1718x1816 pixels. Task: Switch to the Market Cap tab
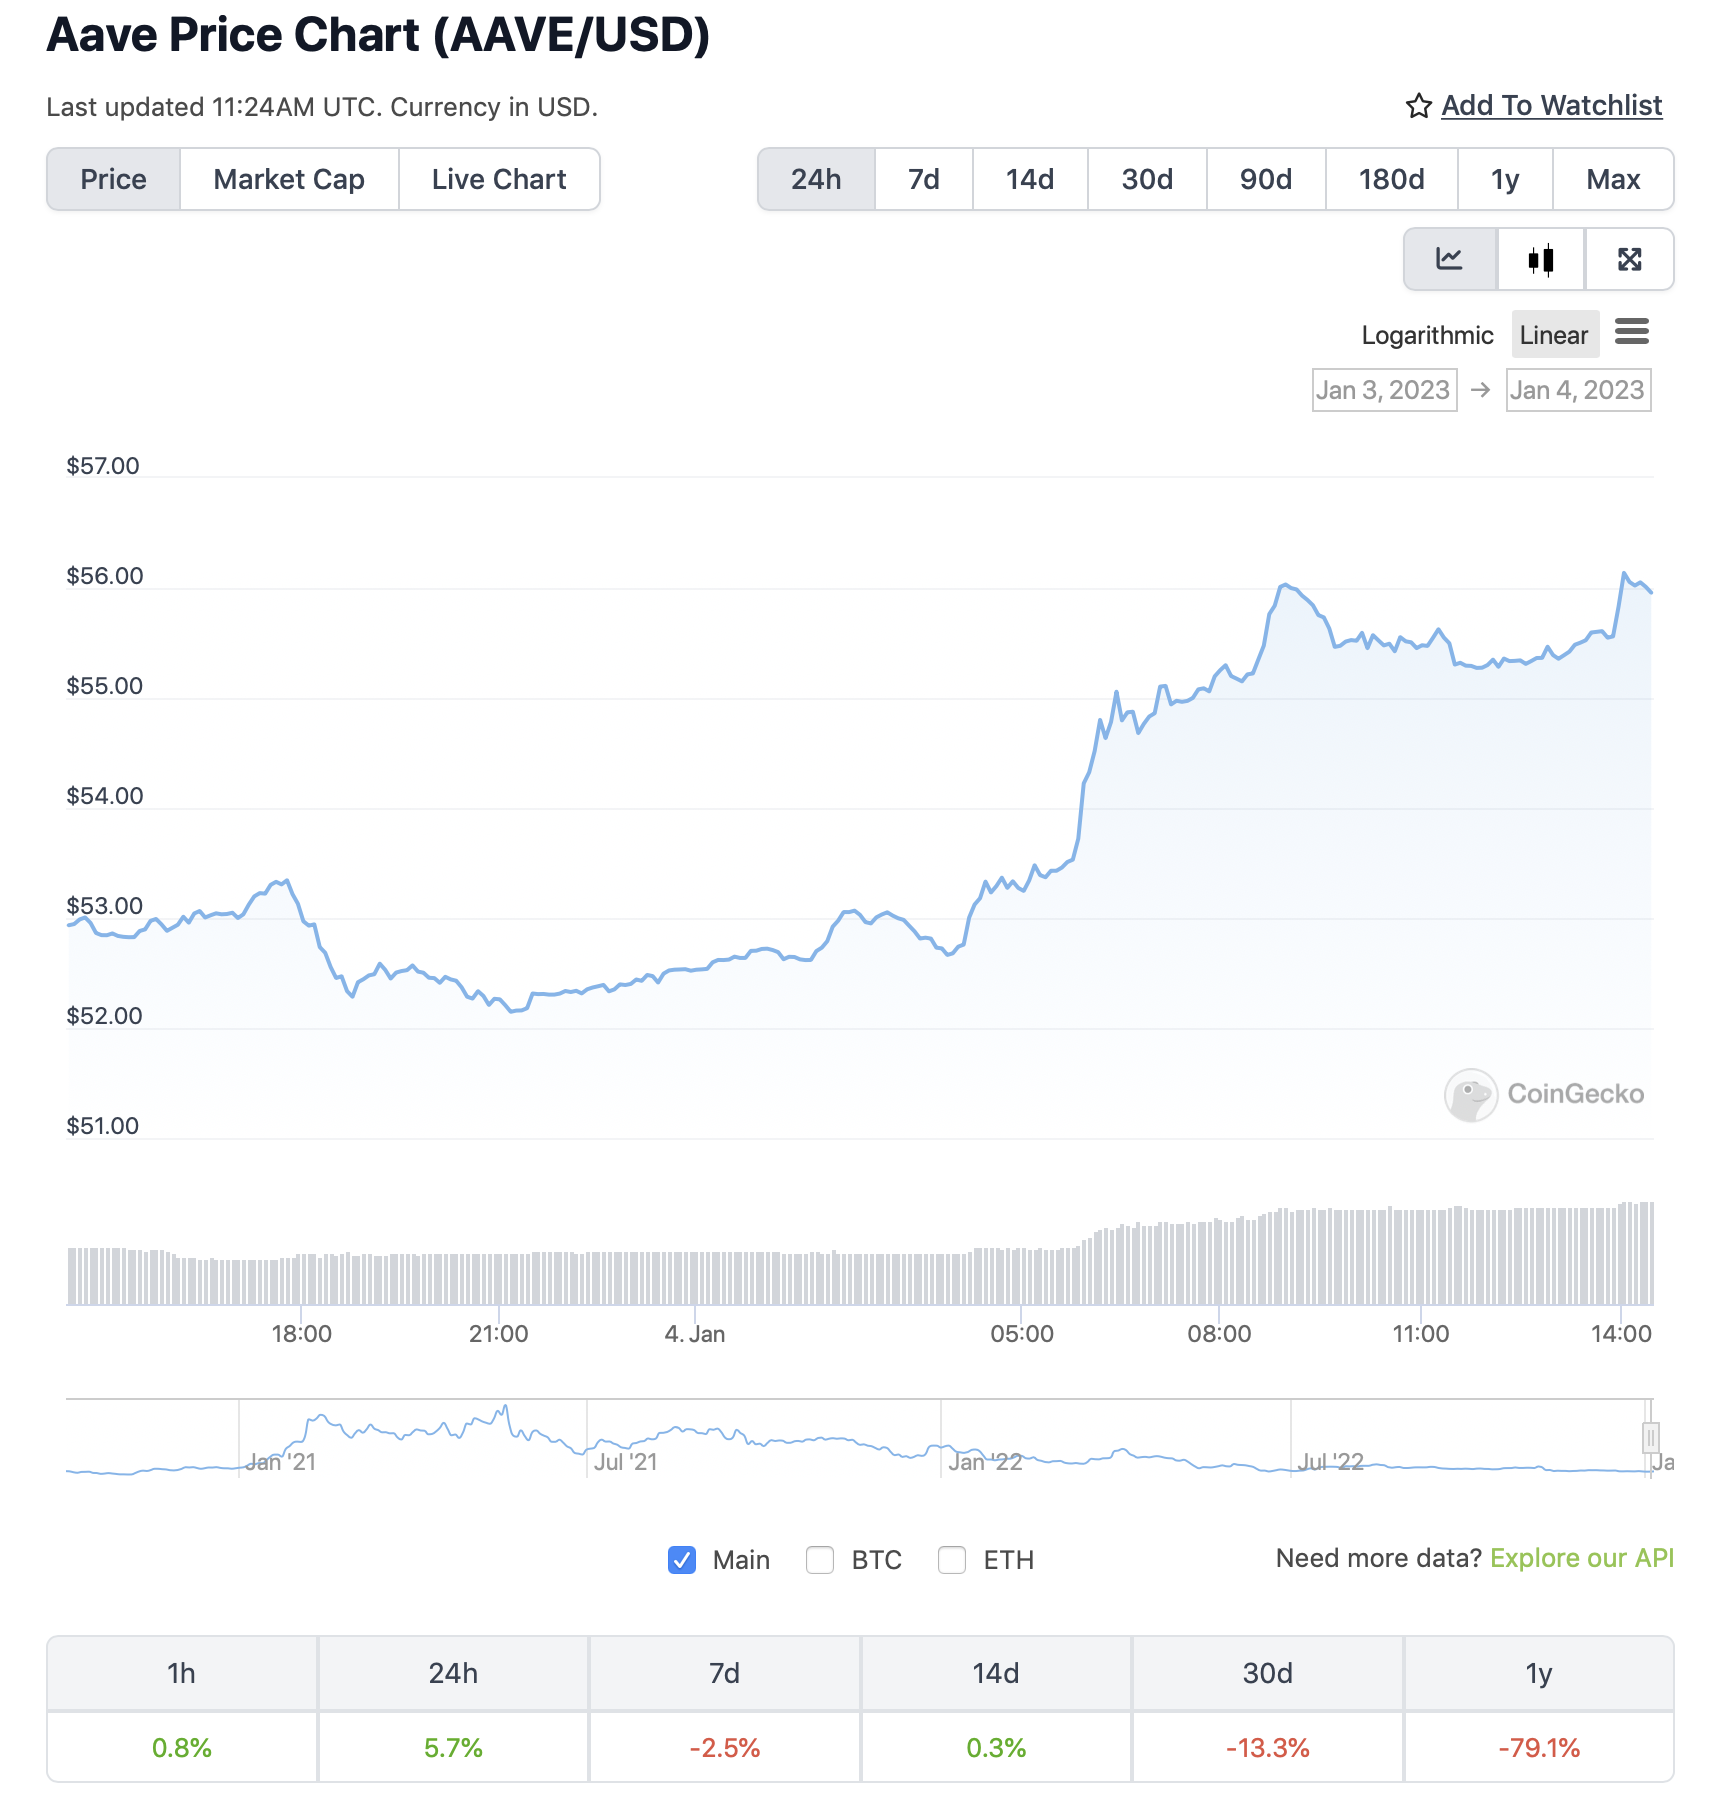[289, 179]
